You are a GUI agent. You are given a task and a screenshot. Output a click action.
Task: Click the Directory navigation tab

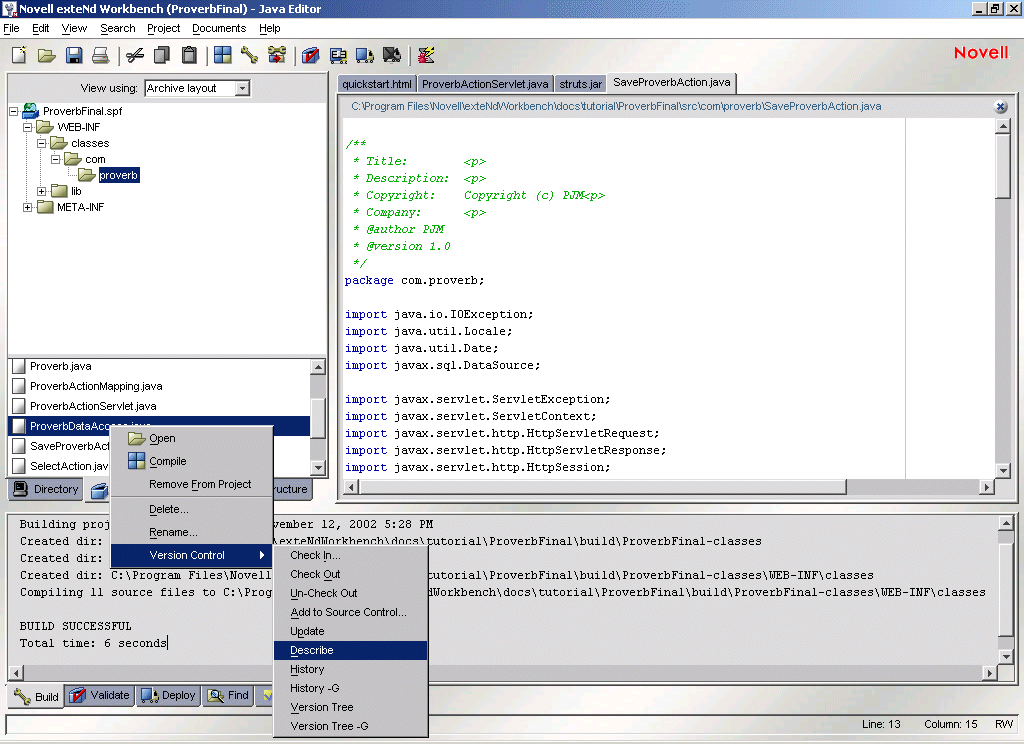[x=46, y=489]
